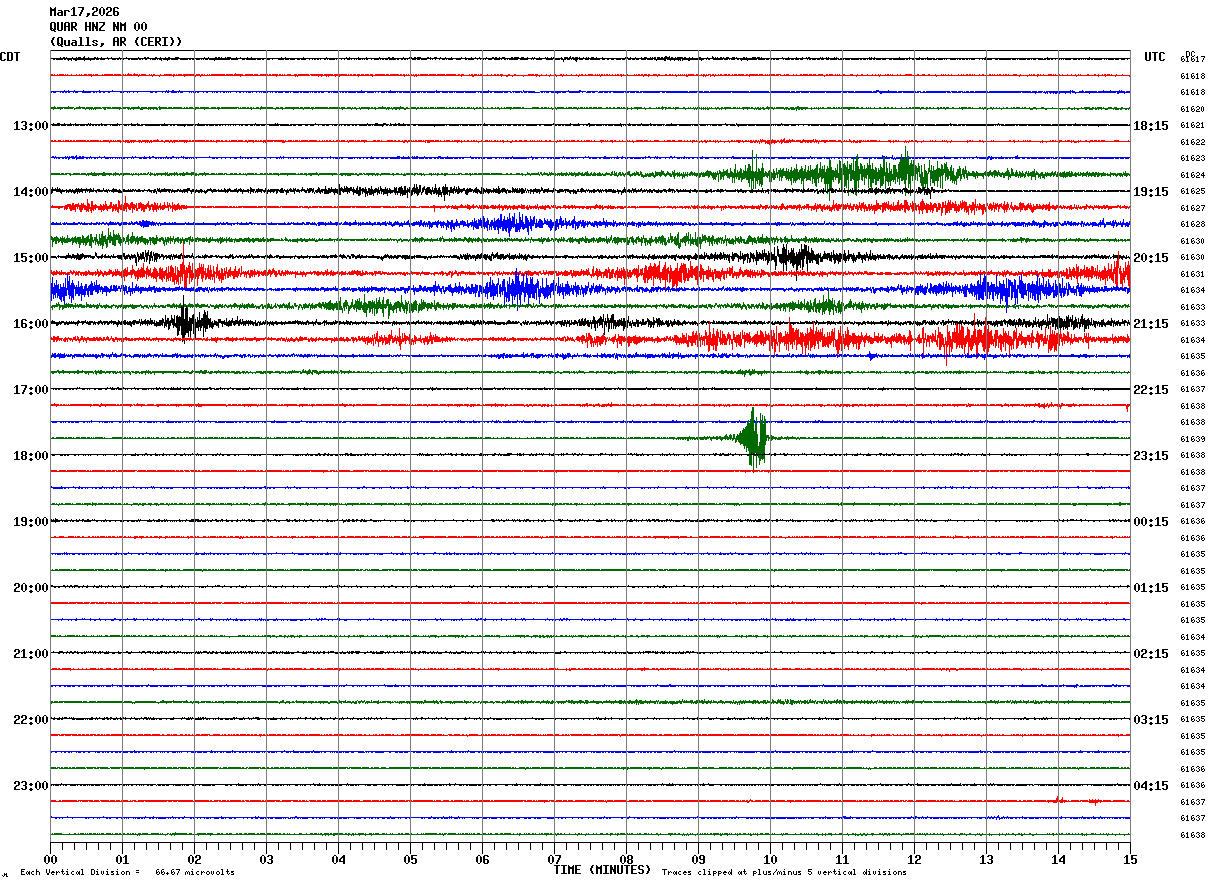The image size is (1210, 886).
Task: Click the large green burst near minute 10
Action: (x=753, y=438)
